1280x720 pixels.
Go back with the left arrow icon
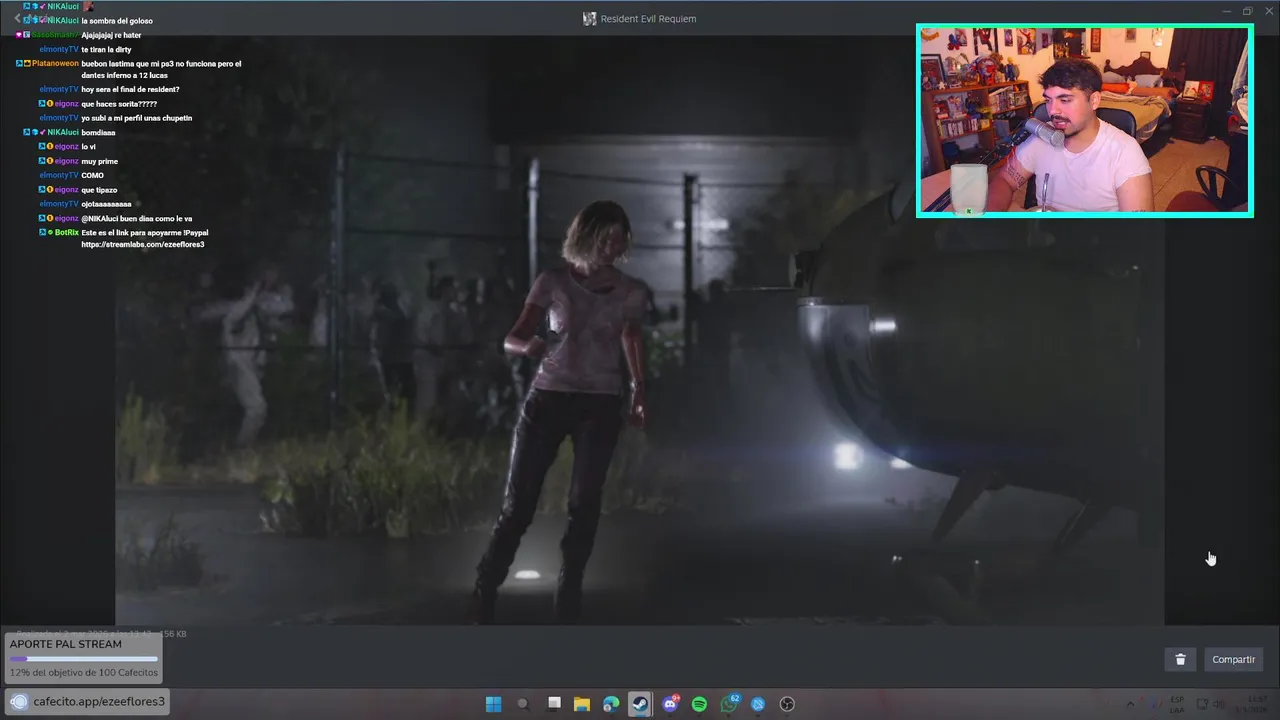point(17,18)
